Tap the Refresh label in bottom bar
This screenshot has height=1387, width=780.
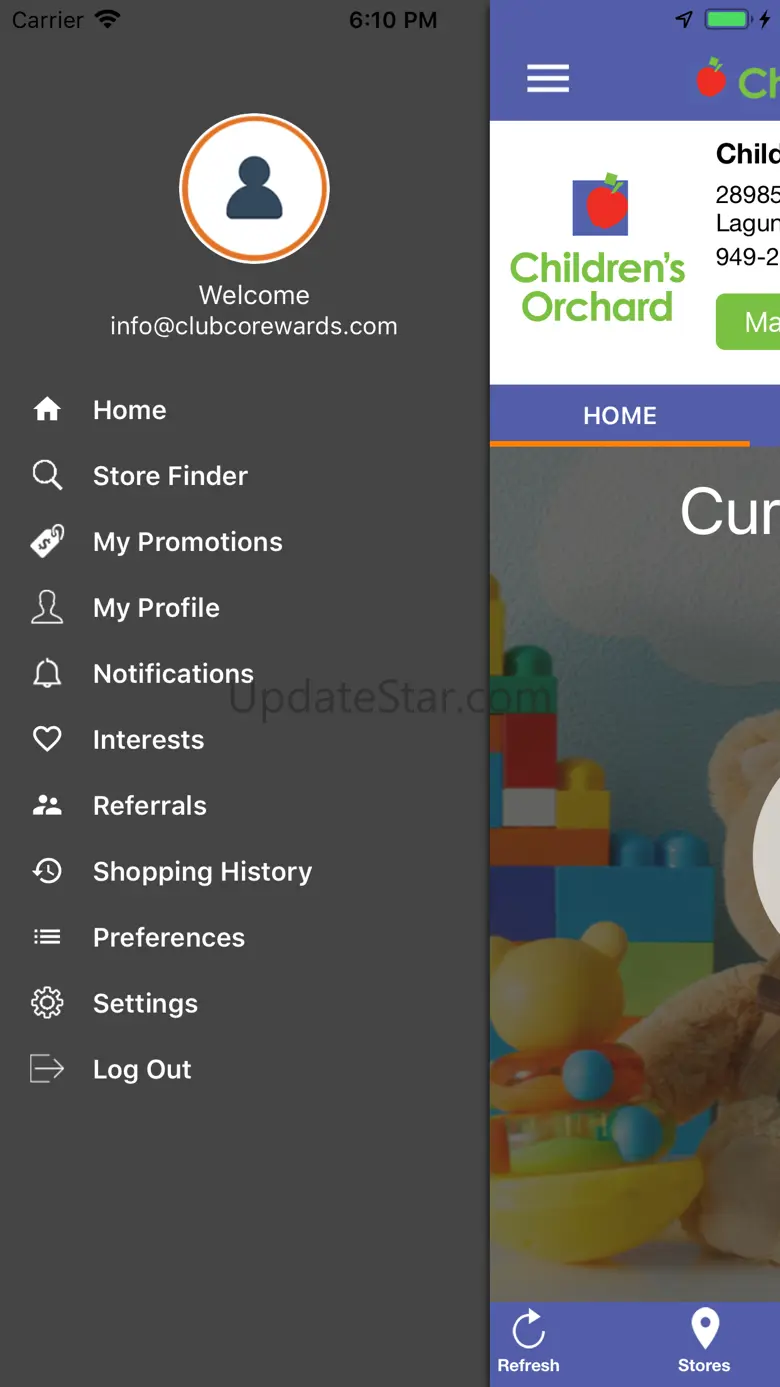[x=528, y=1365]
